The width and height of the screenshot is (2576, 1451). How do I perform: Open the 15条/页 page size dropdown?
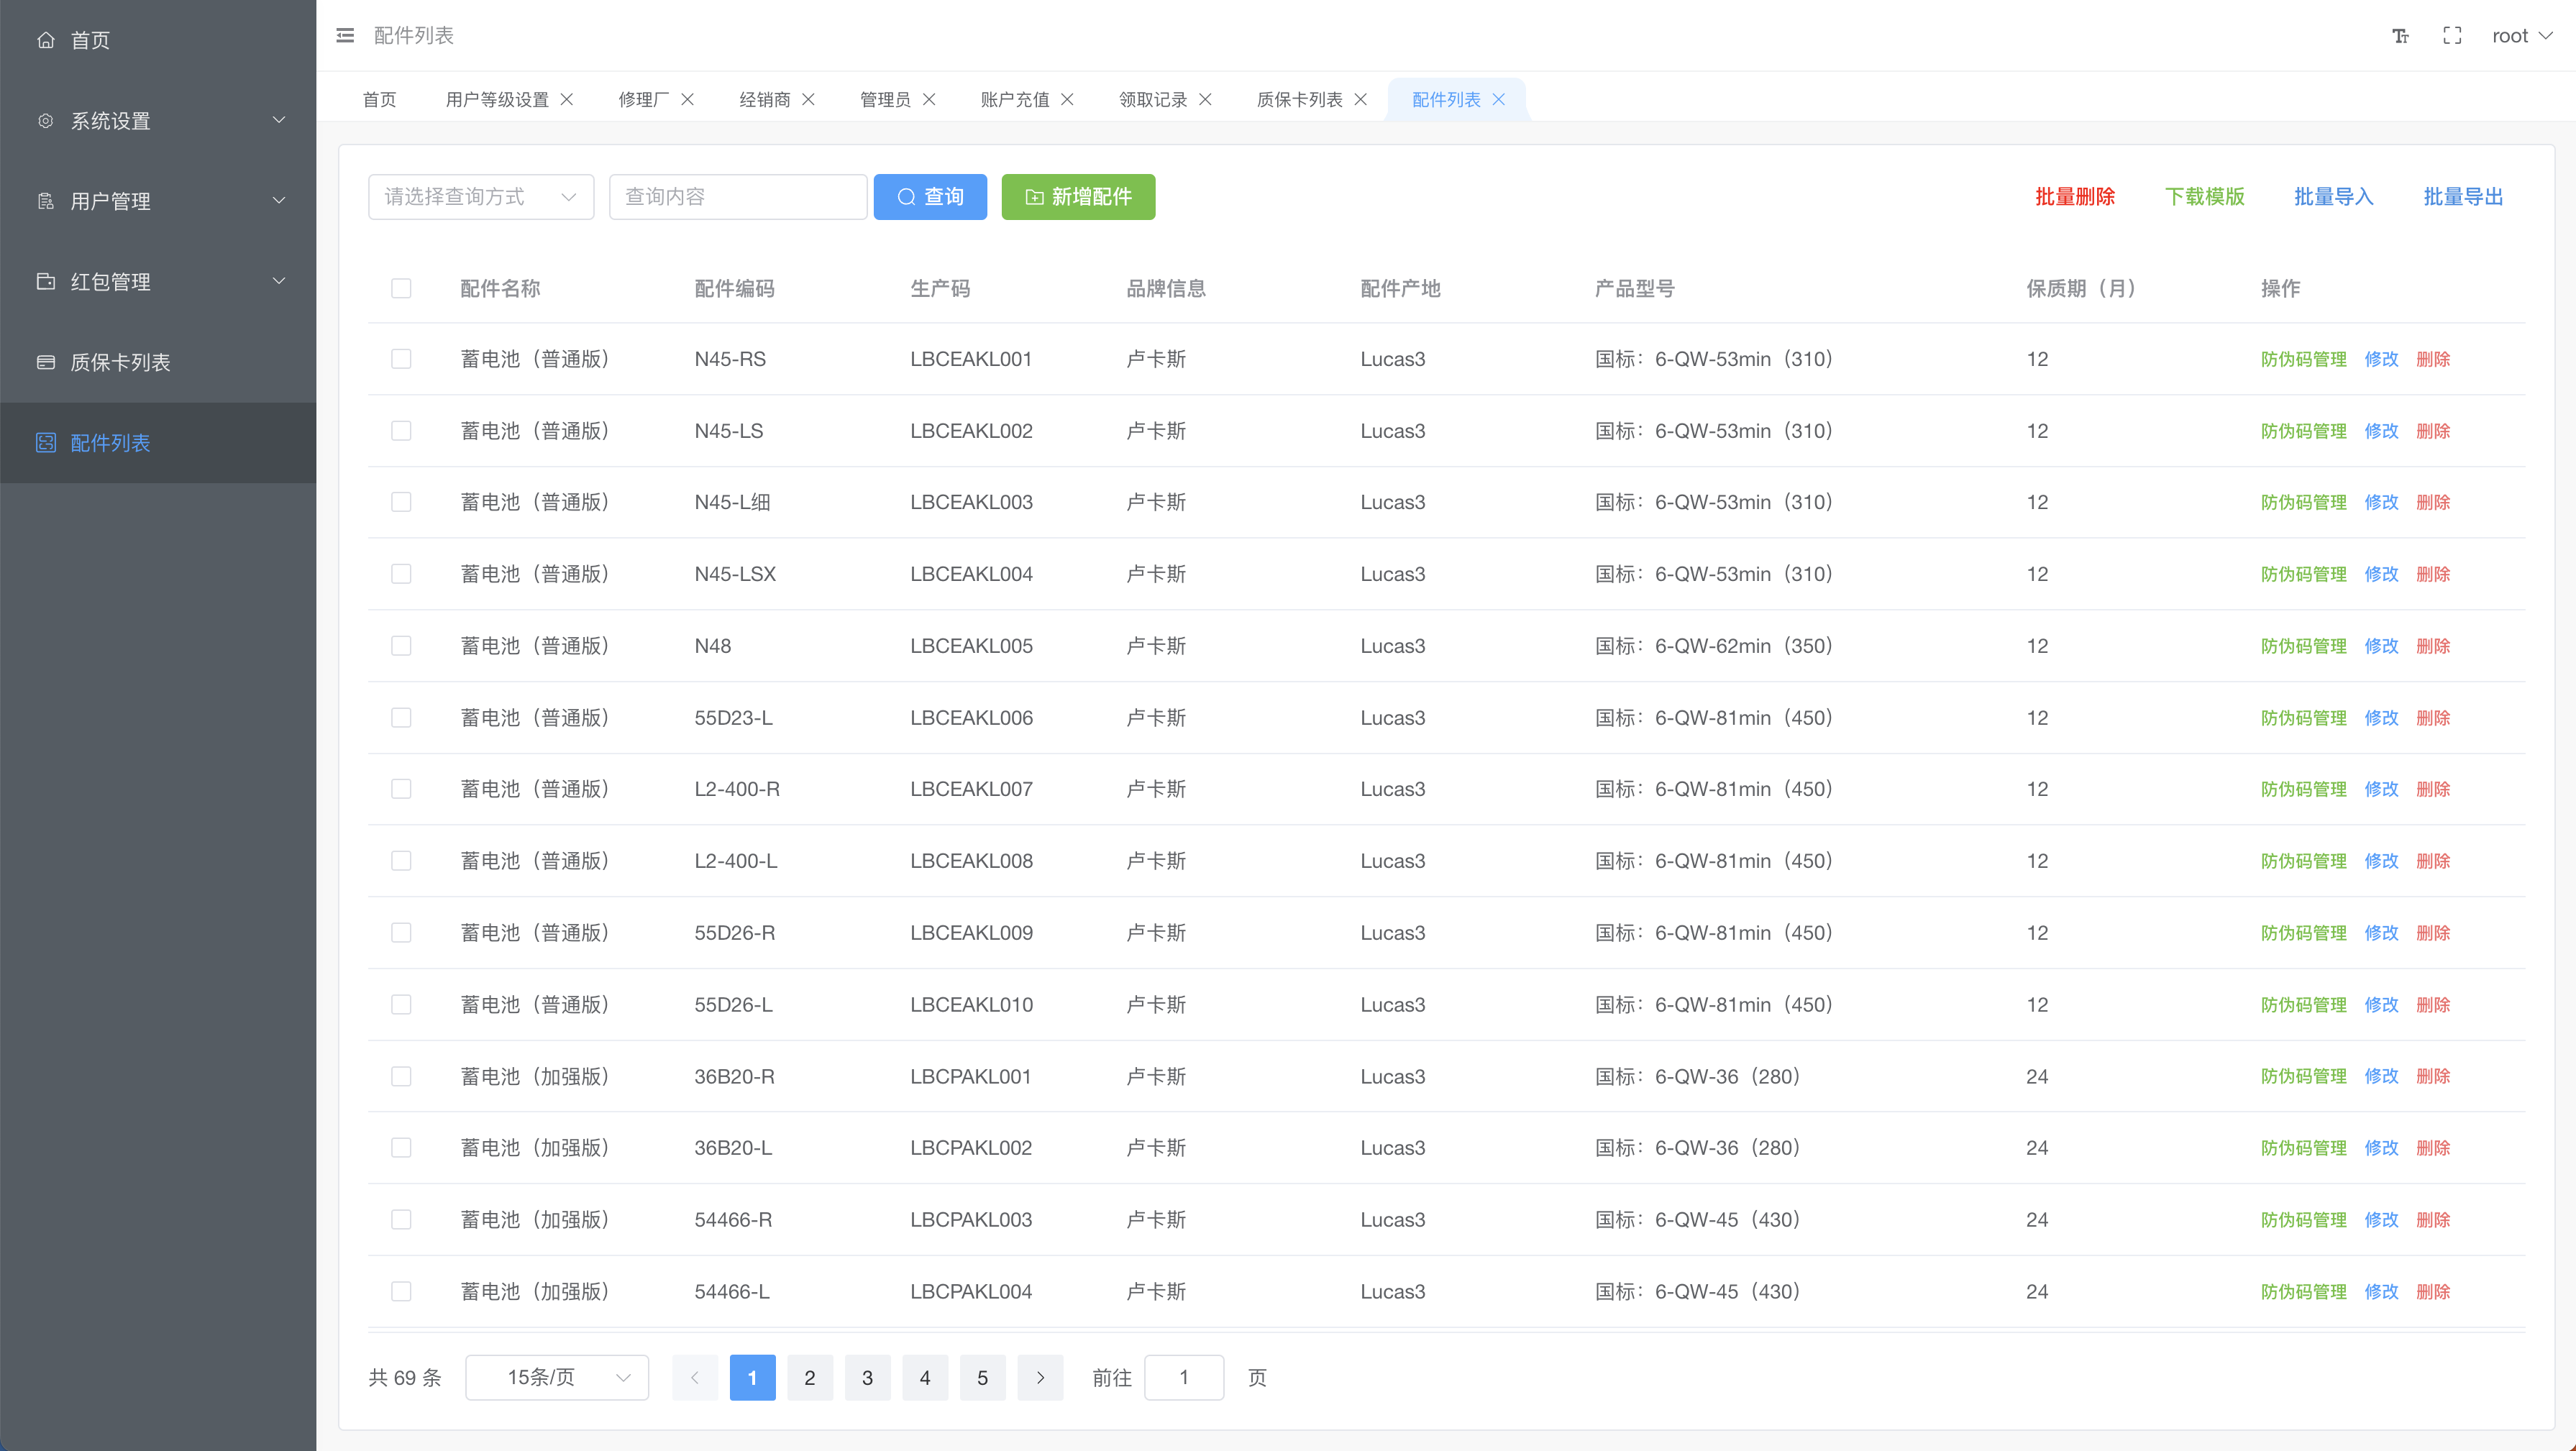click(557, 1378)
